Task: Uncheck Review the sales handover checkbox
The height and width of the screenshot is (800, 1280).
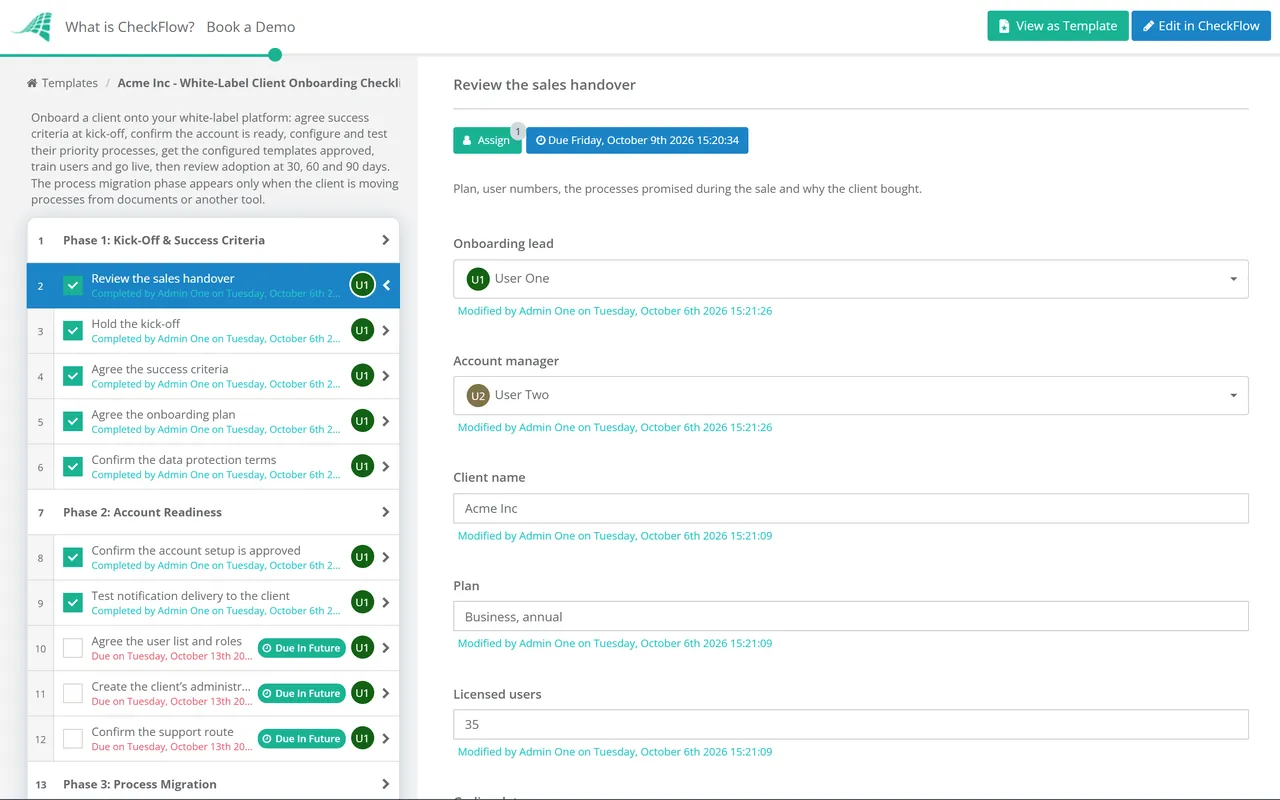Action: coord(73,285)
